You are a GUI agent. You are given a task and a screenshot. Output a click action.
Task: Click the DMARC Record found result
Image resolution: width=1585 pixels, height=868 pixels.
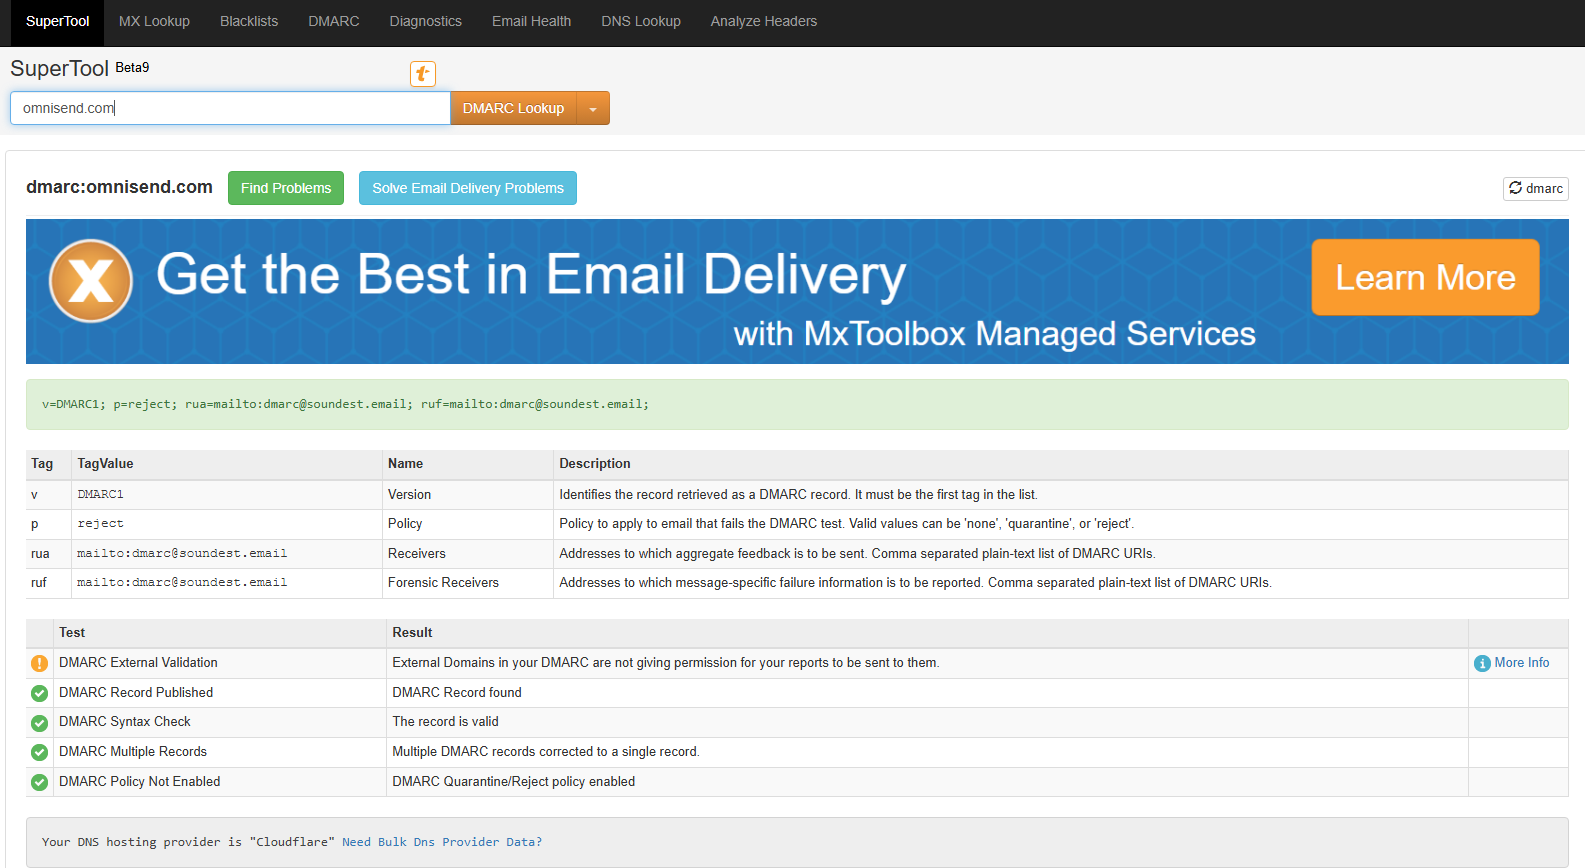[457, 693]
